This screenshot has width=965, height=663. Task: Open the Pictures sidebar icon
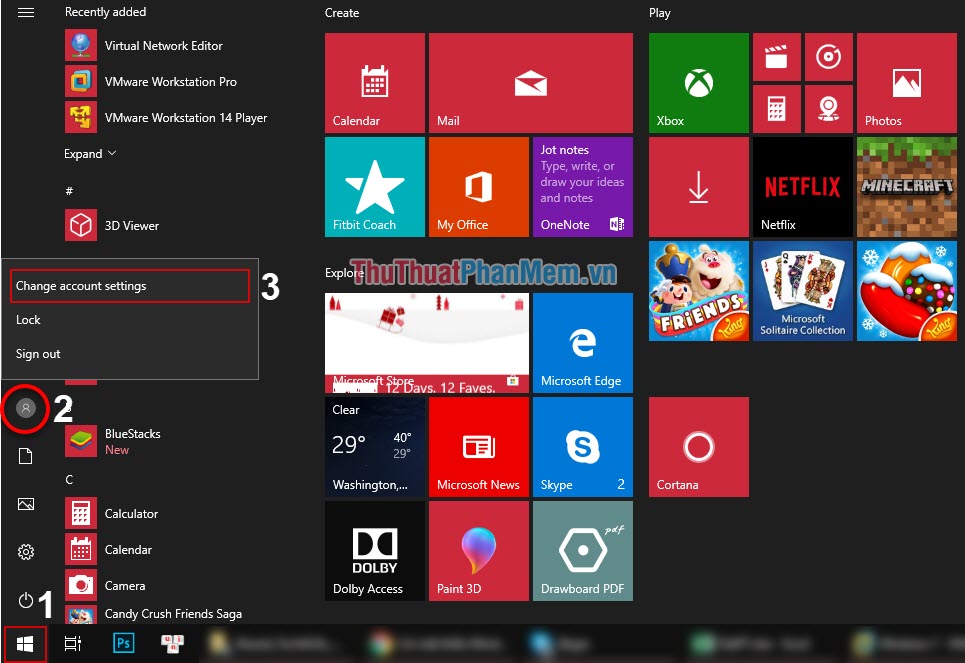pyautogui.click(x=25, y=504)
